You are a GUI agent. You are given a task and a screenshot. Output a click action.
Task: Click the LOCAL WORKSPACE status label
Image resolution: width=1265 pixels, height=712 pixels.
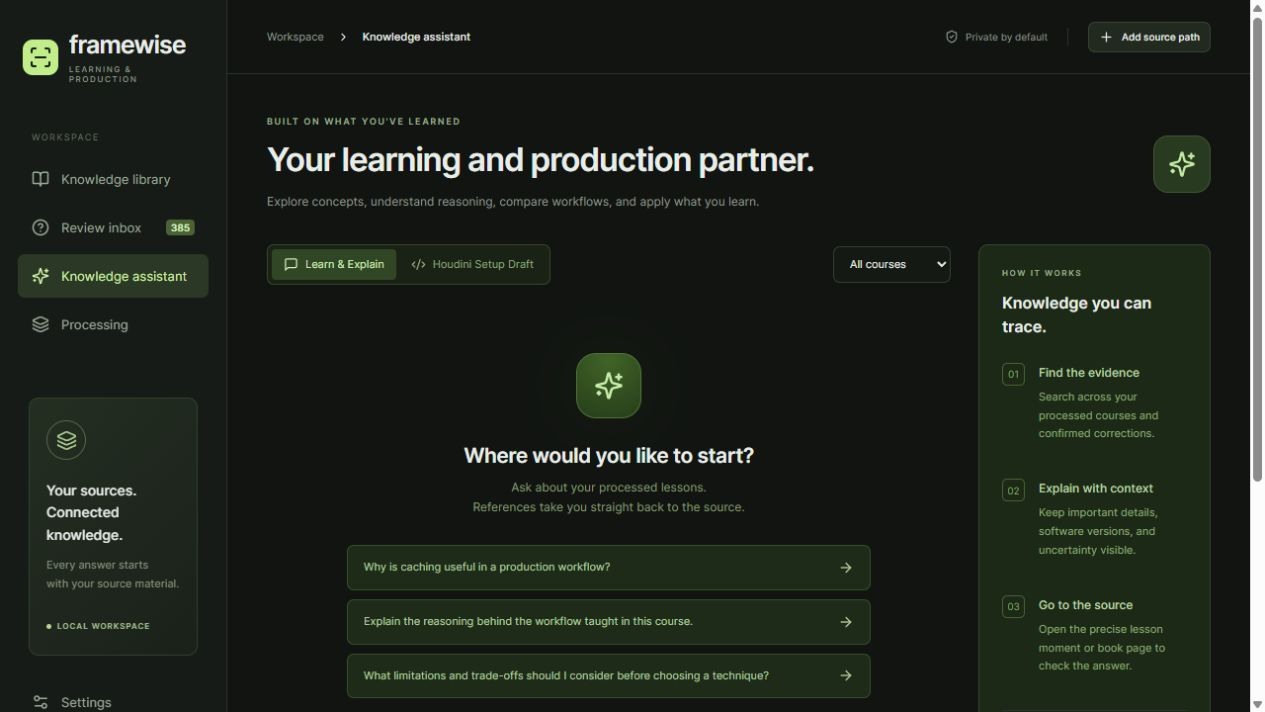pyautogui.click(x=103, y=626)
